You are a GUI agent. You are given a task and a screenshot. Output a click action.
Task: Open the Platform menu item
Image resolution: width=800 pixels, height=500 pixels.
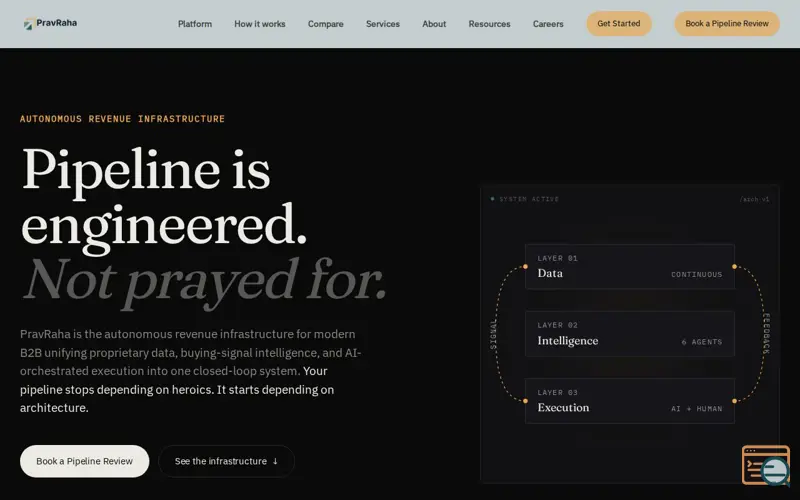195,24
